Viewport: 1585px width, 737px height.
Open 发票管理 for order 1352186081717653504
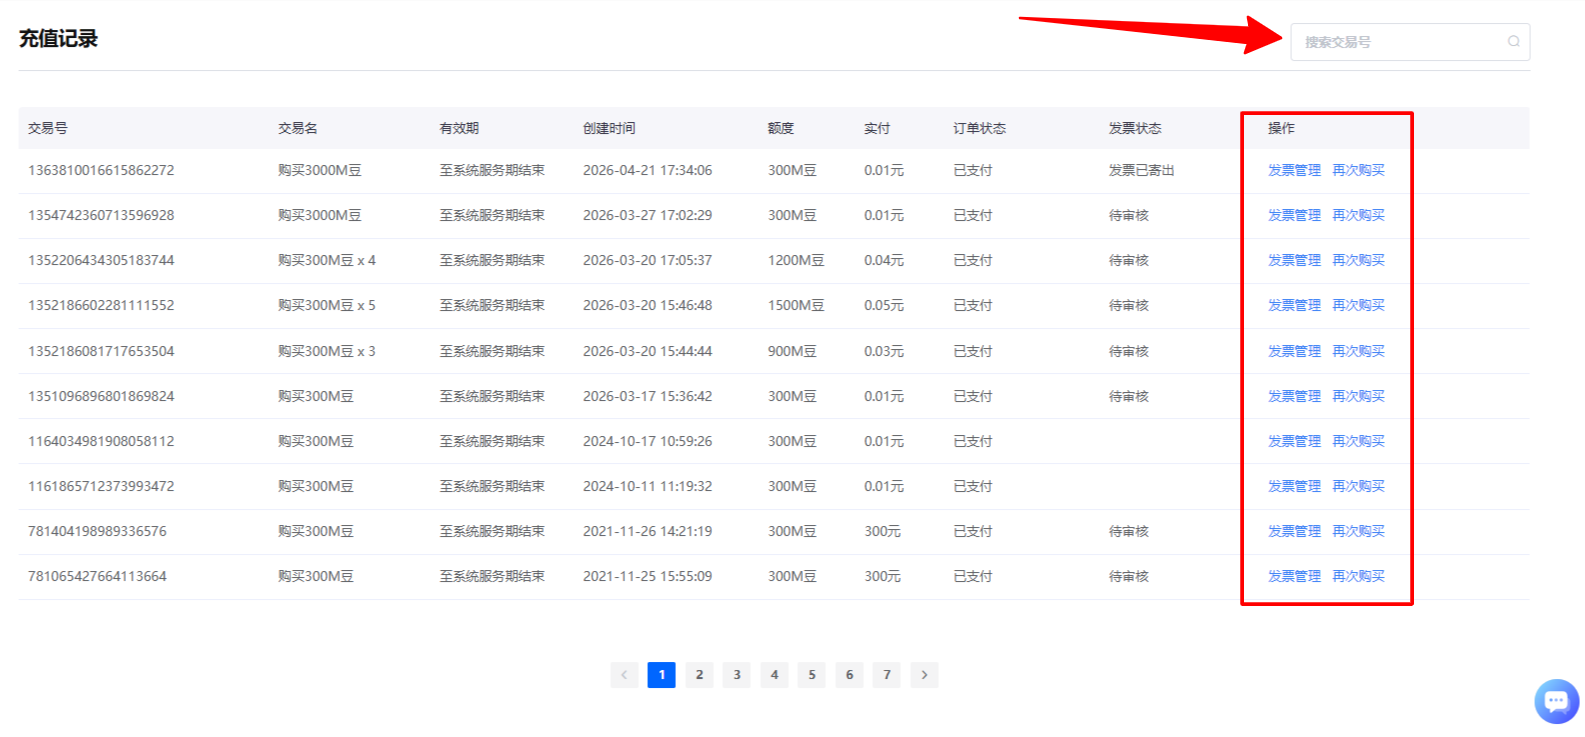1294,351
